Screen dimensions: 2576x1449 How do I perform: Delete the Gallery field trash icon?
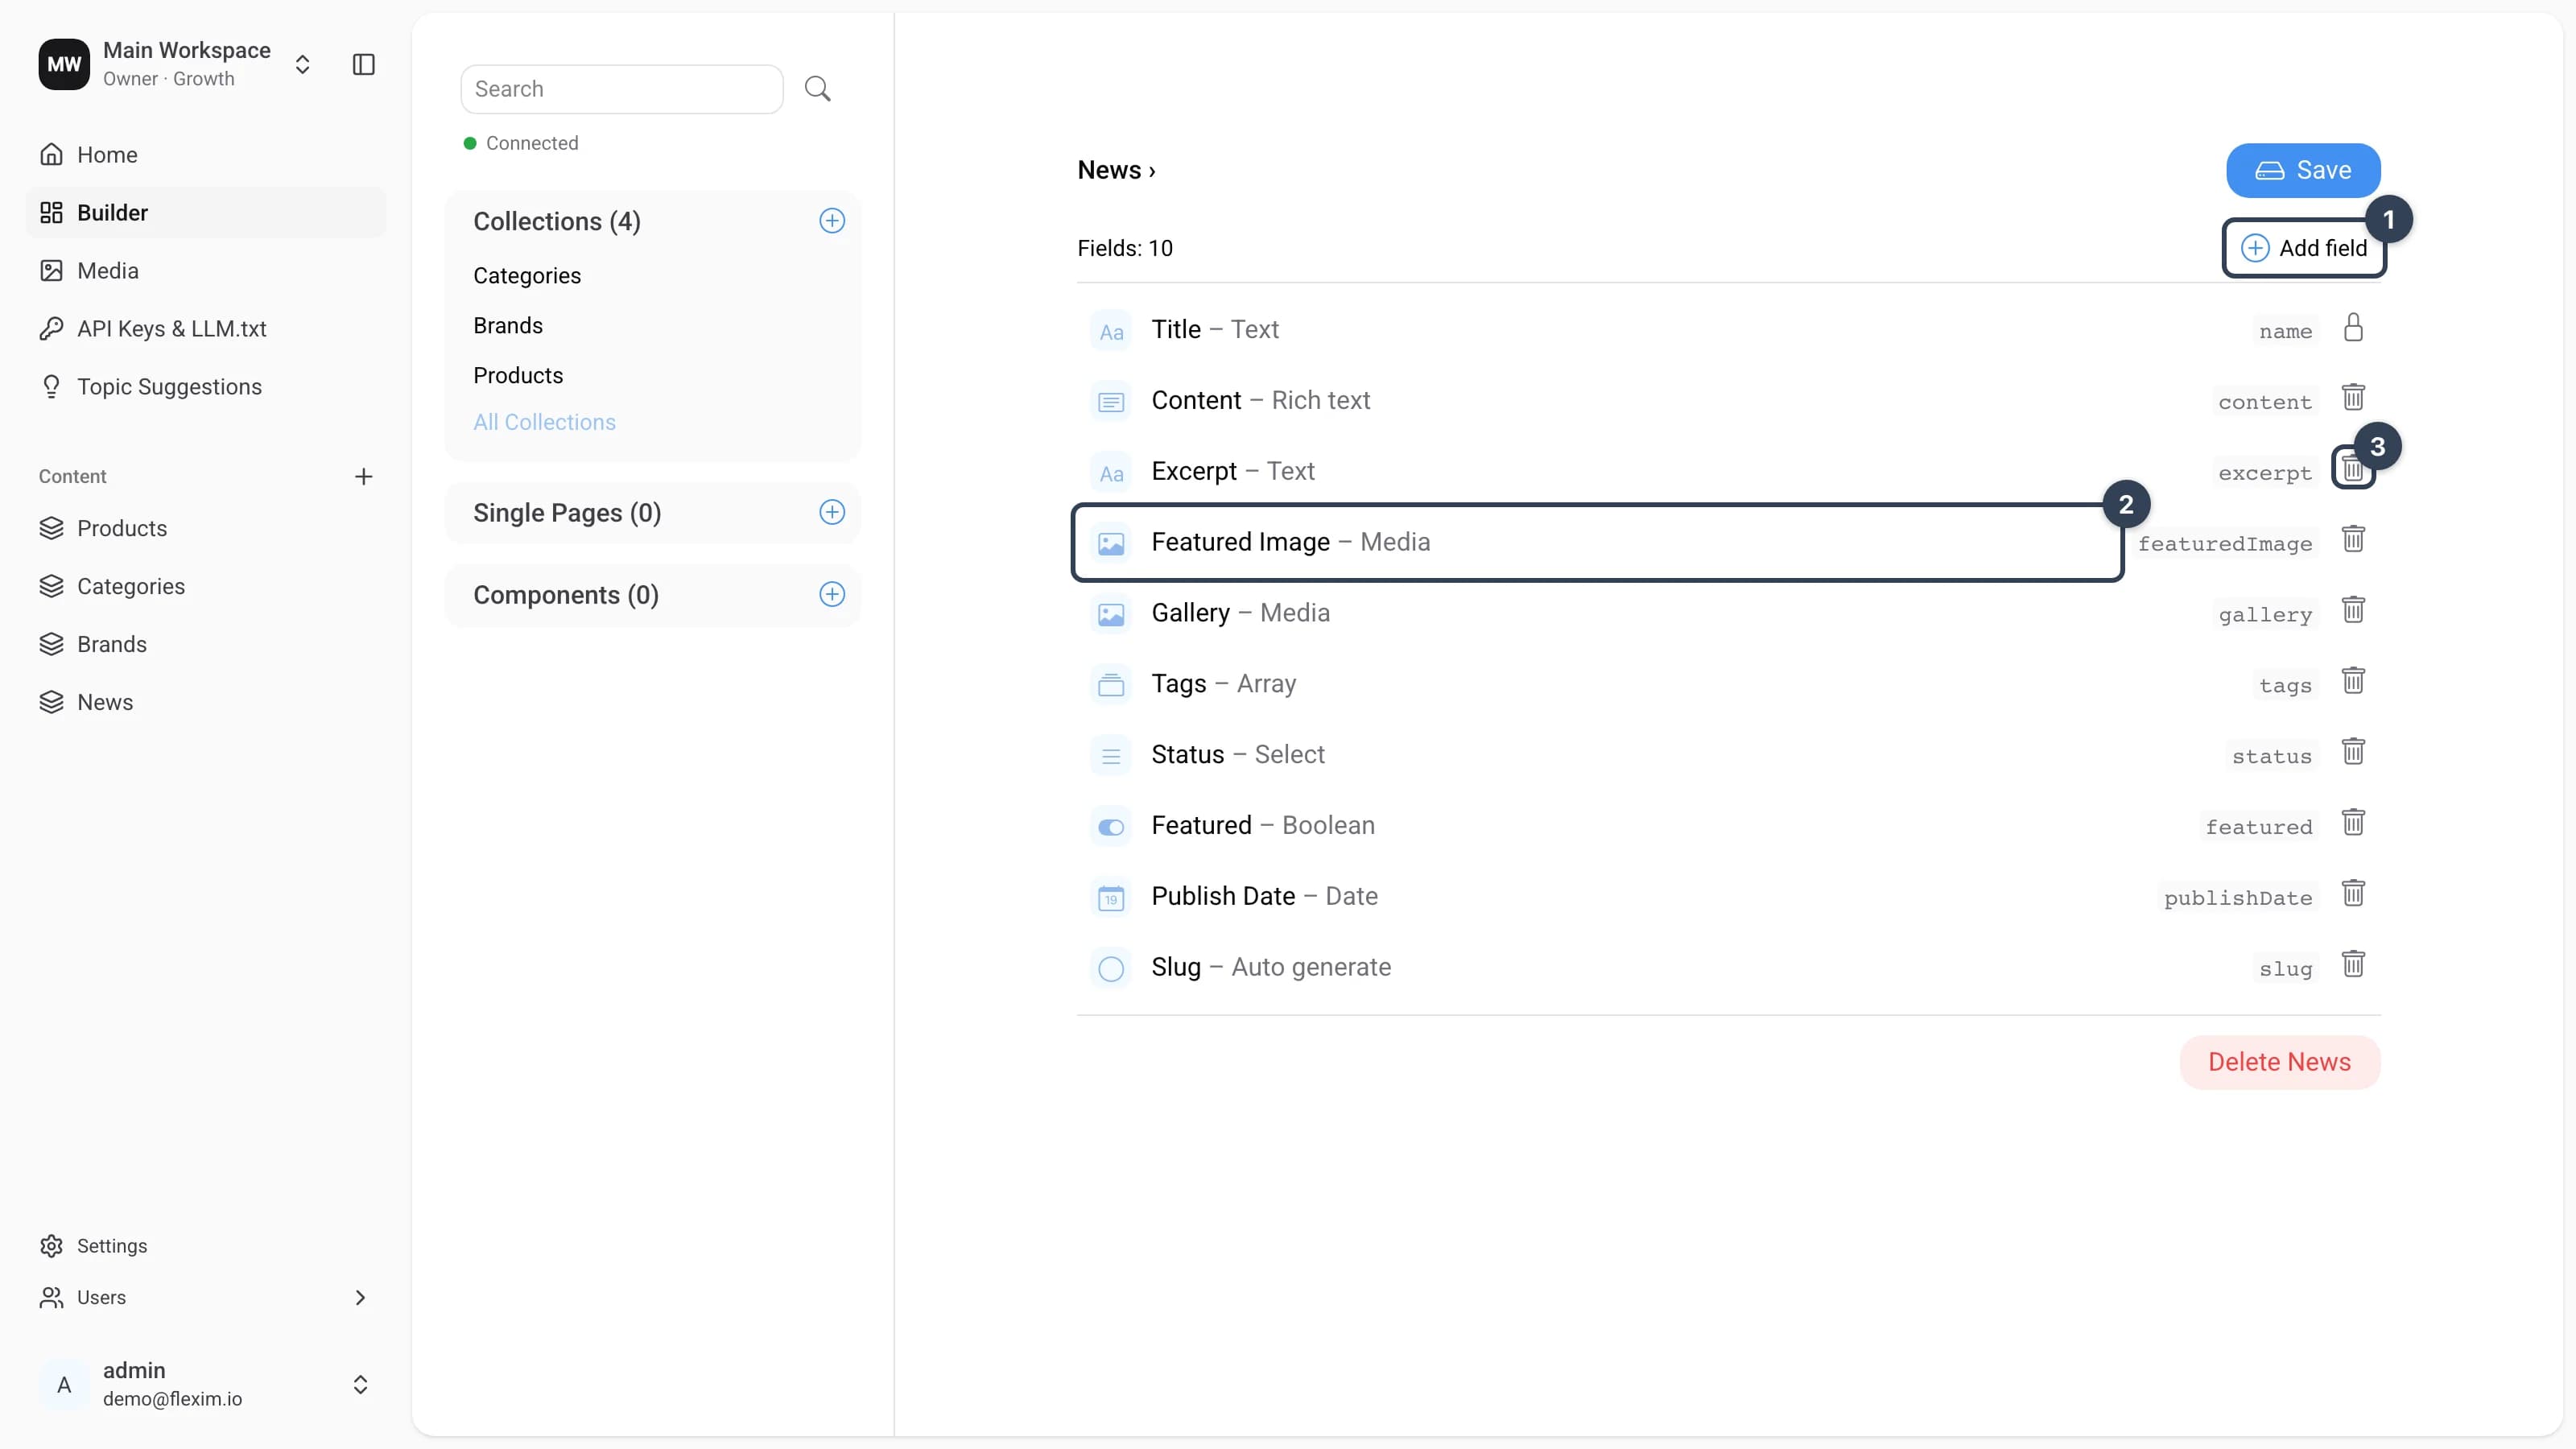tap(2353, 610)
